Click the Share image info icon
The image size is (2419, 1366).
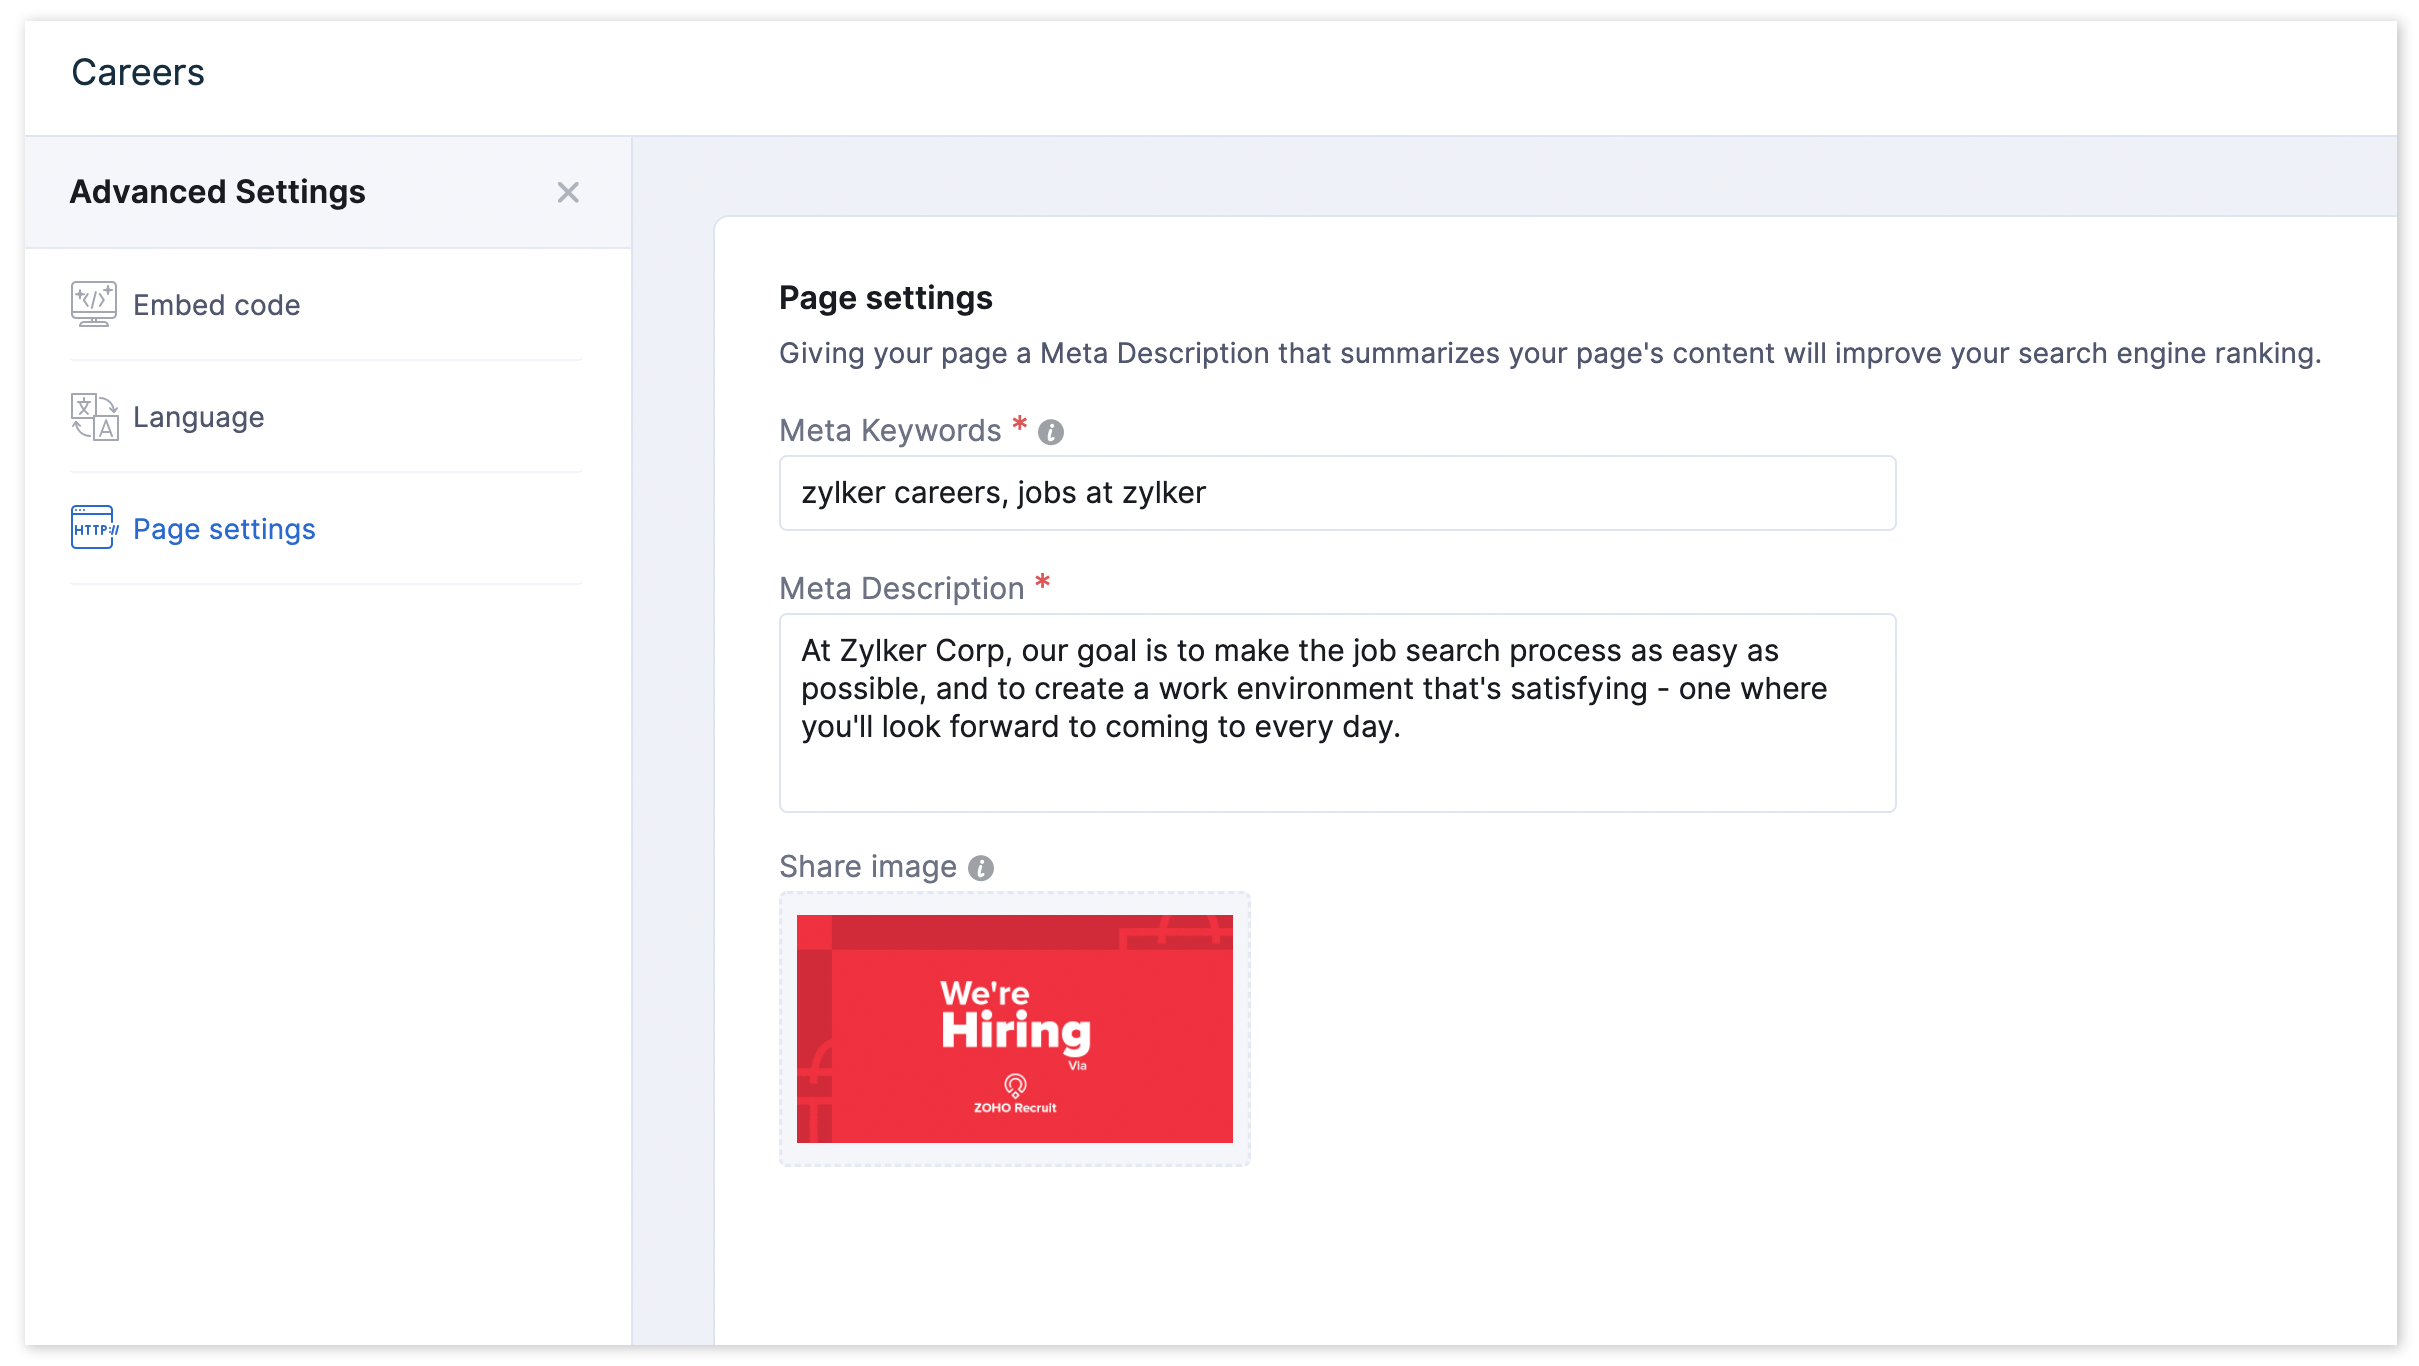pos(981,868)
